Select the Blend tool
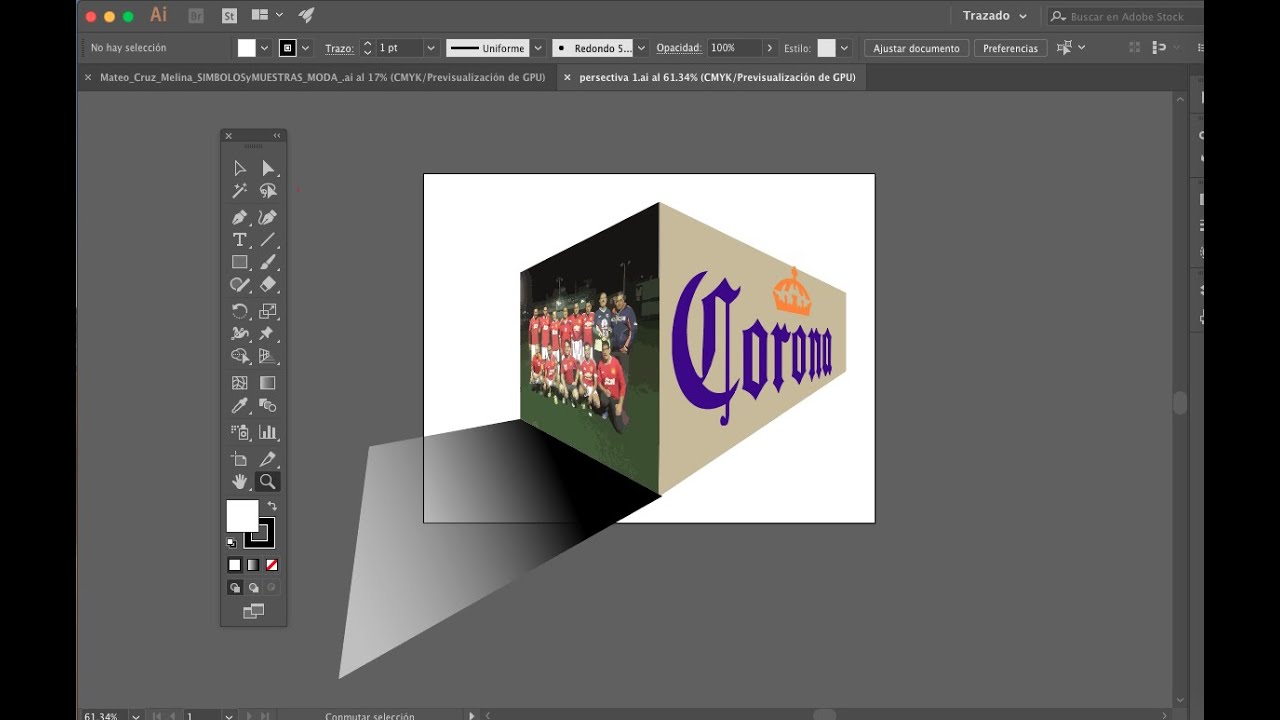1280x720 pixels. pyautogui.click(x=267, y=406)
